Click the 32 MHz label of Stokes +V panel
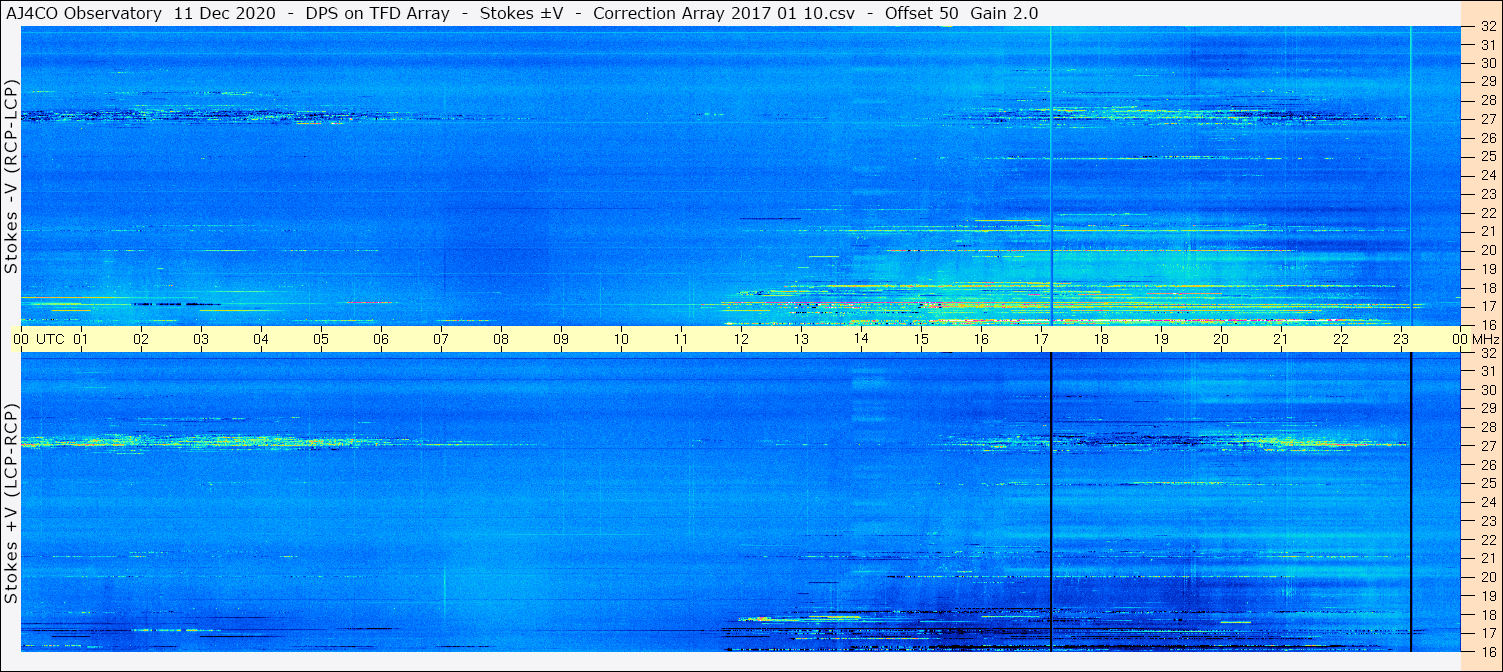 coord(1488,353)
